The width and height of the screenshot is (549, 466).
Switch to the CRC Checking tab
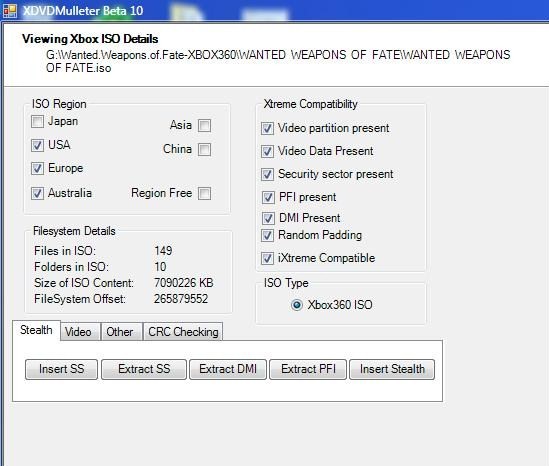click(183, 332)
